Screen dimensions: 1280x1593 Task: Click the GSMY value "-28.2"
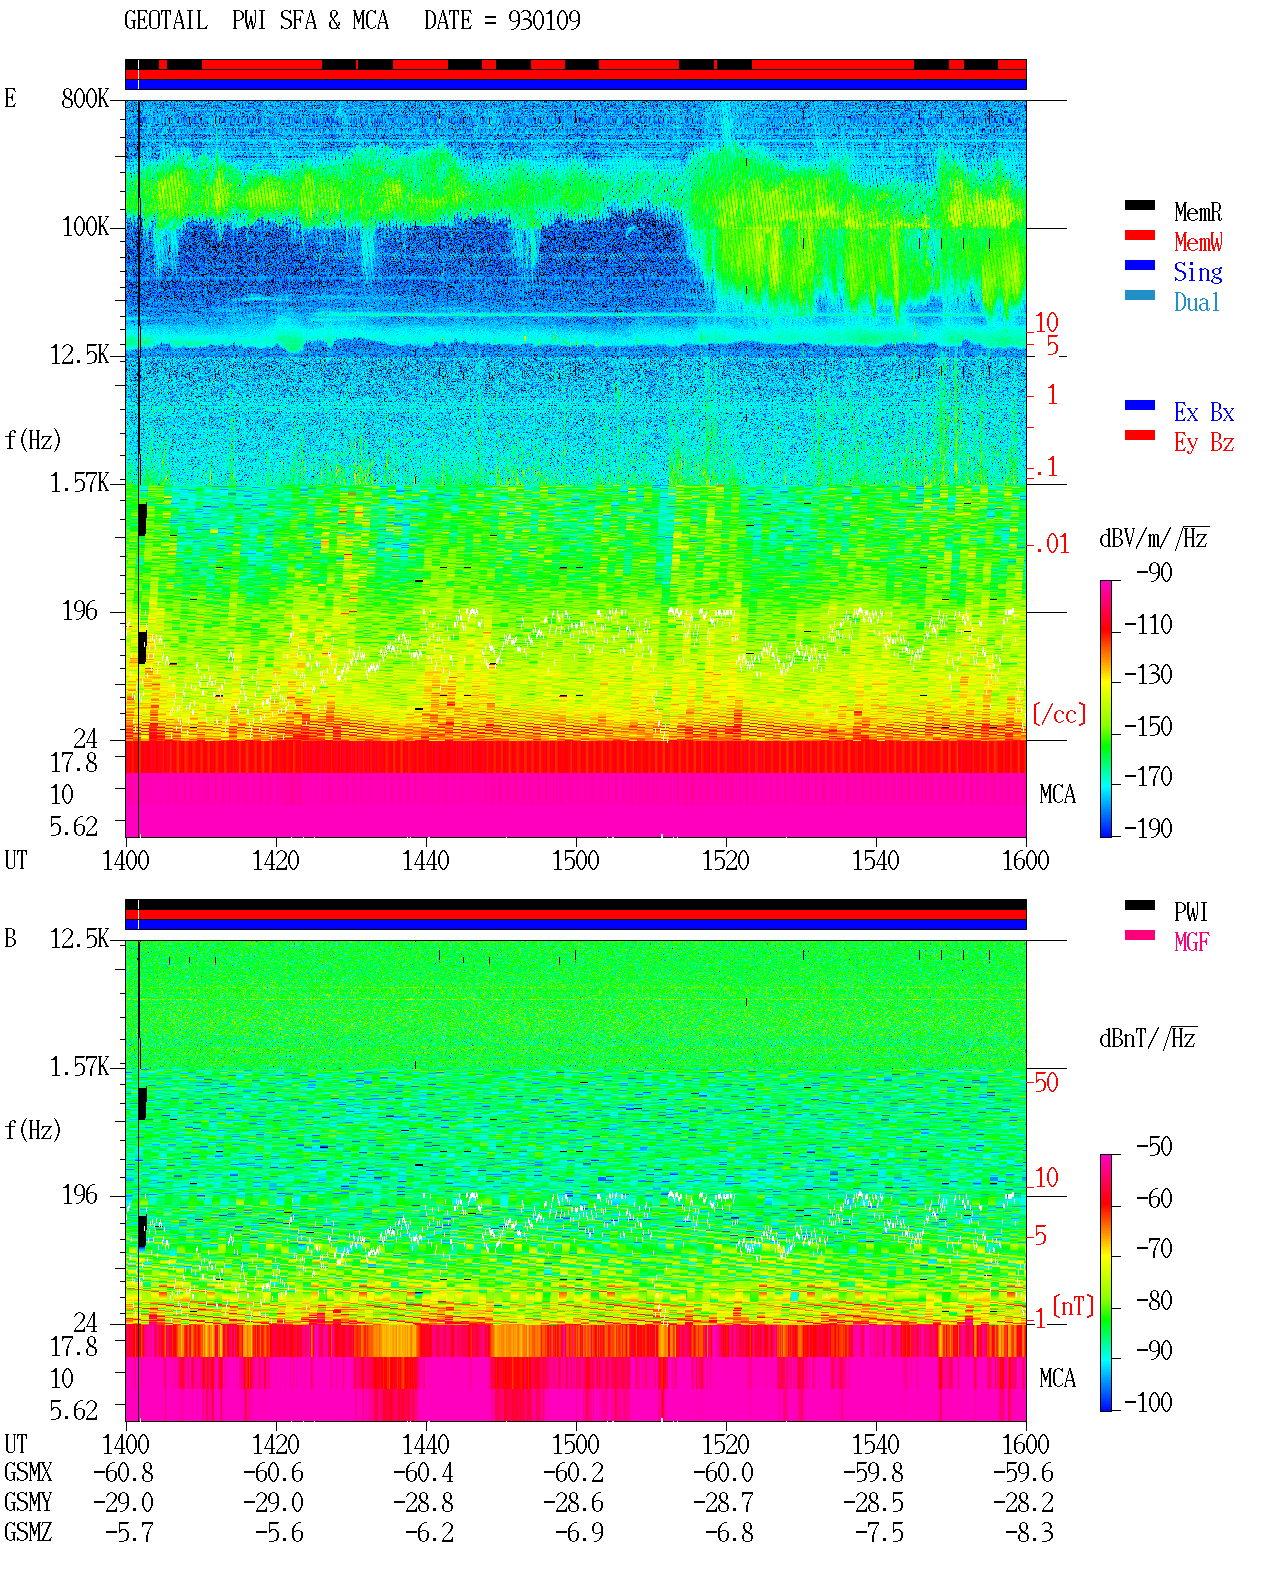tap(1023, 1503)
